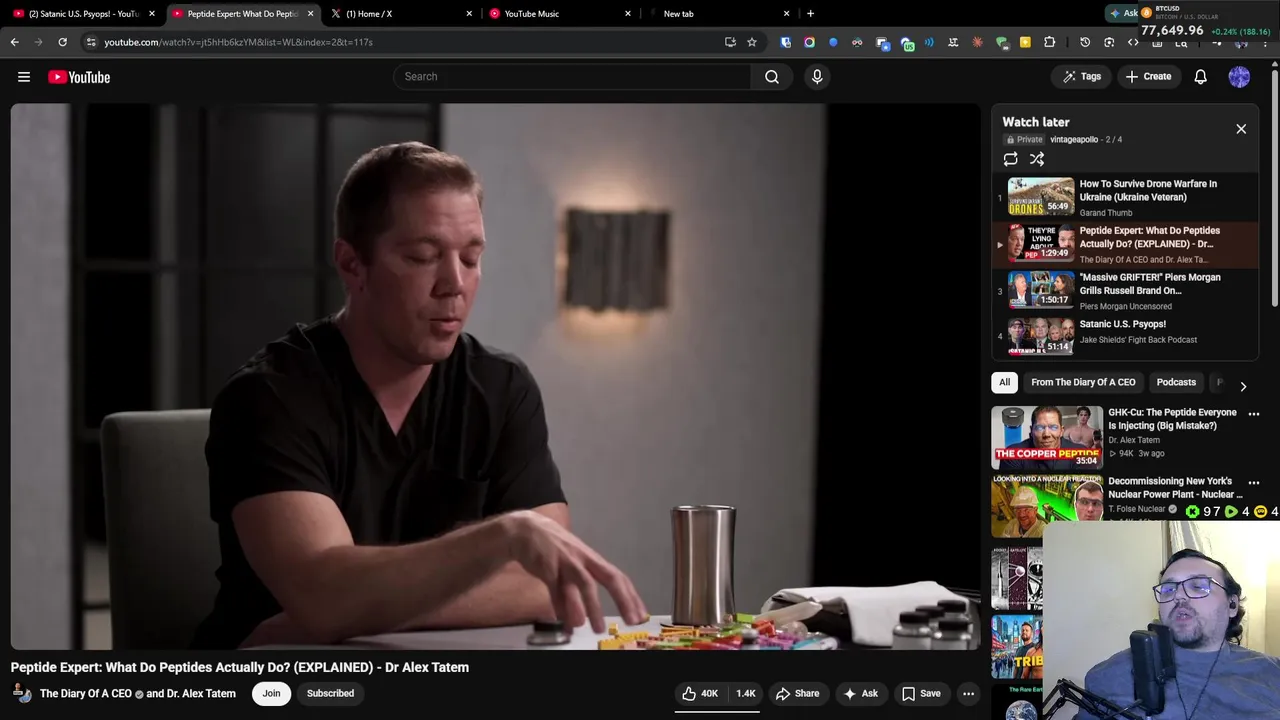Image resolution: width=1280 pixels, height=720 pixels.
Task: Dislike the video next to 1.4K
Action: [x=745, y=693]
